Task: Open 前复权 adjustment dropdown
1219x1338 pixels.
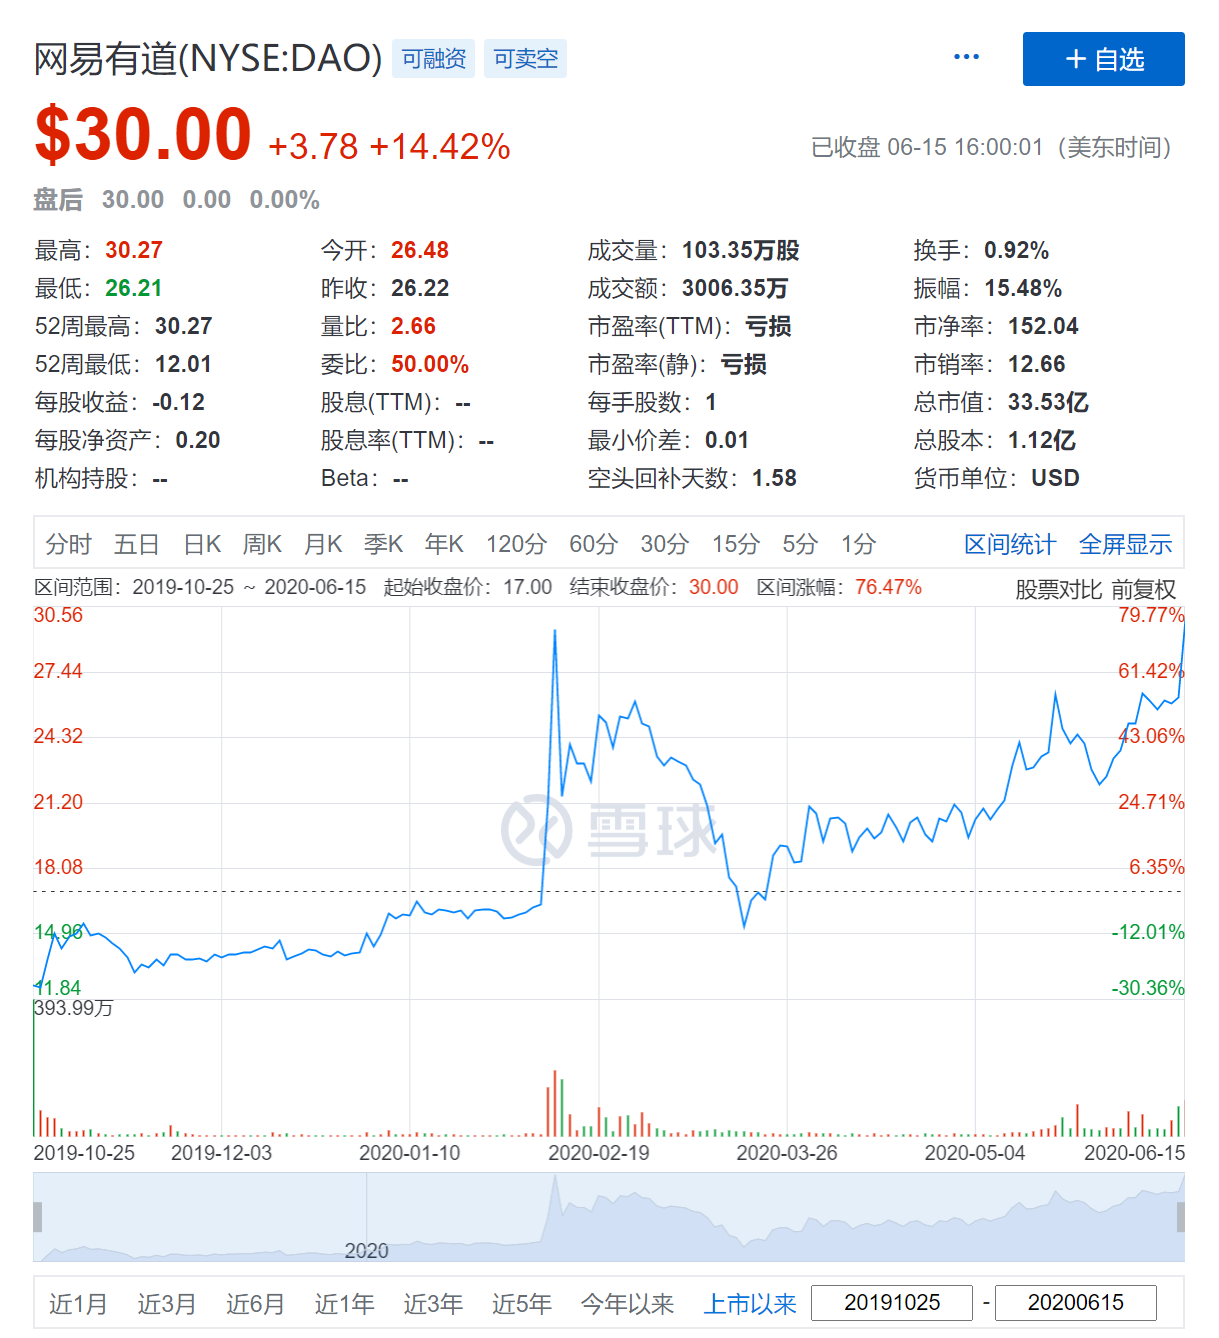Action: tap(1144, 590)
